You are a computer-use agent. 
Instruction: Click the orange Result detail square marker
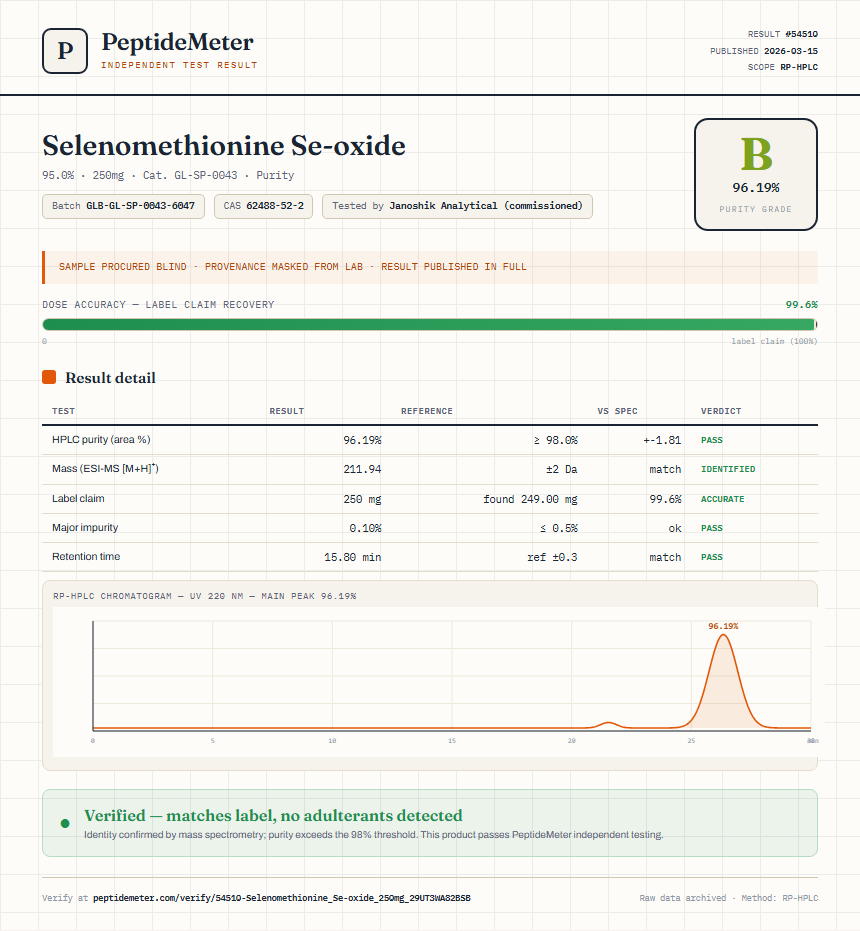49,377
